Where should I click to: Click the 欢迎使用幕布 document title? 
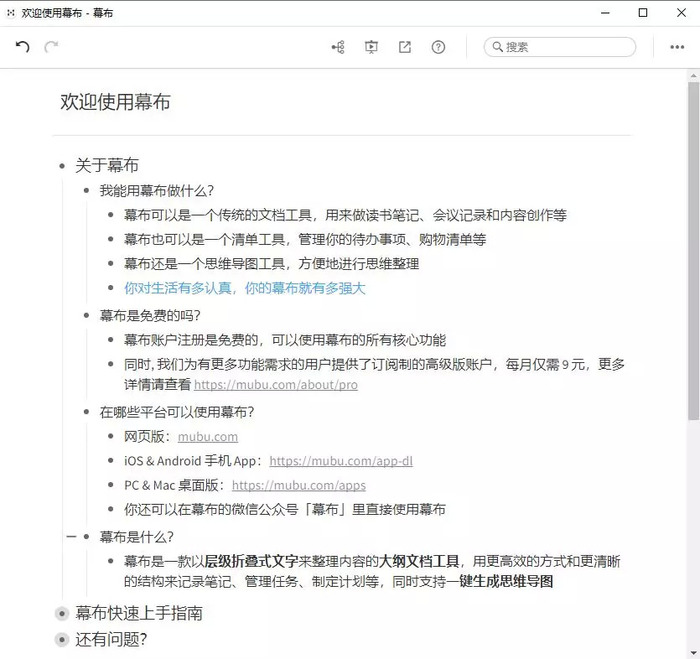click(116, 102)
